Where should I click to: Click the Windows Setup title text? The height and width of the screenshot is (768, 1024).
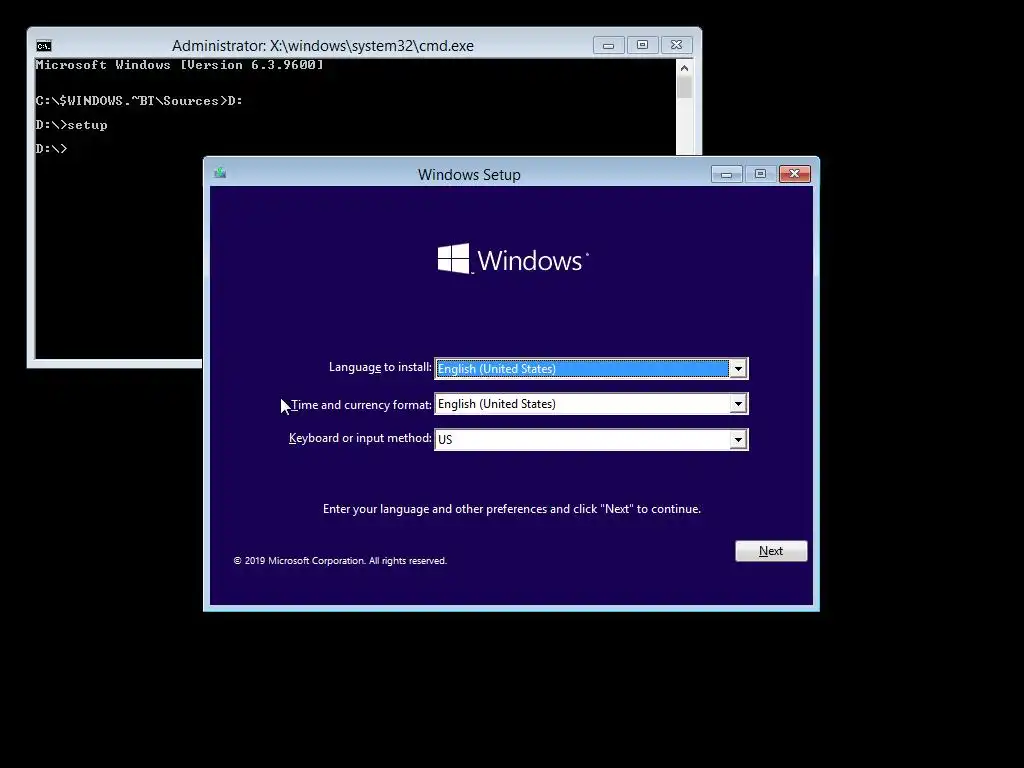[x=469, y=175]
